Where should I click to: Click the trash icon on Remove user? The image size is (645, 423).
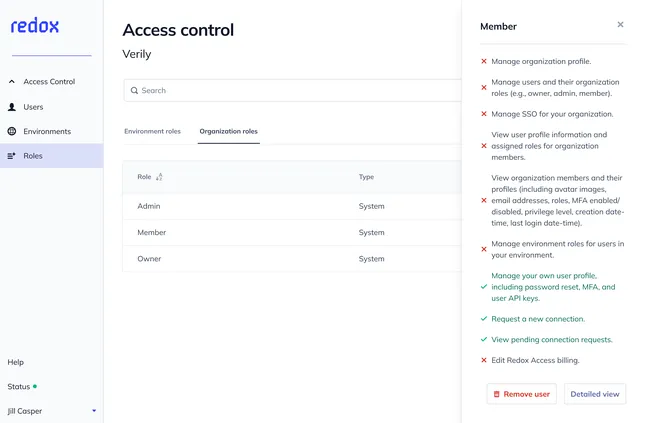(497, 394)
